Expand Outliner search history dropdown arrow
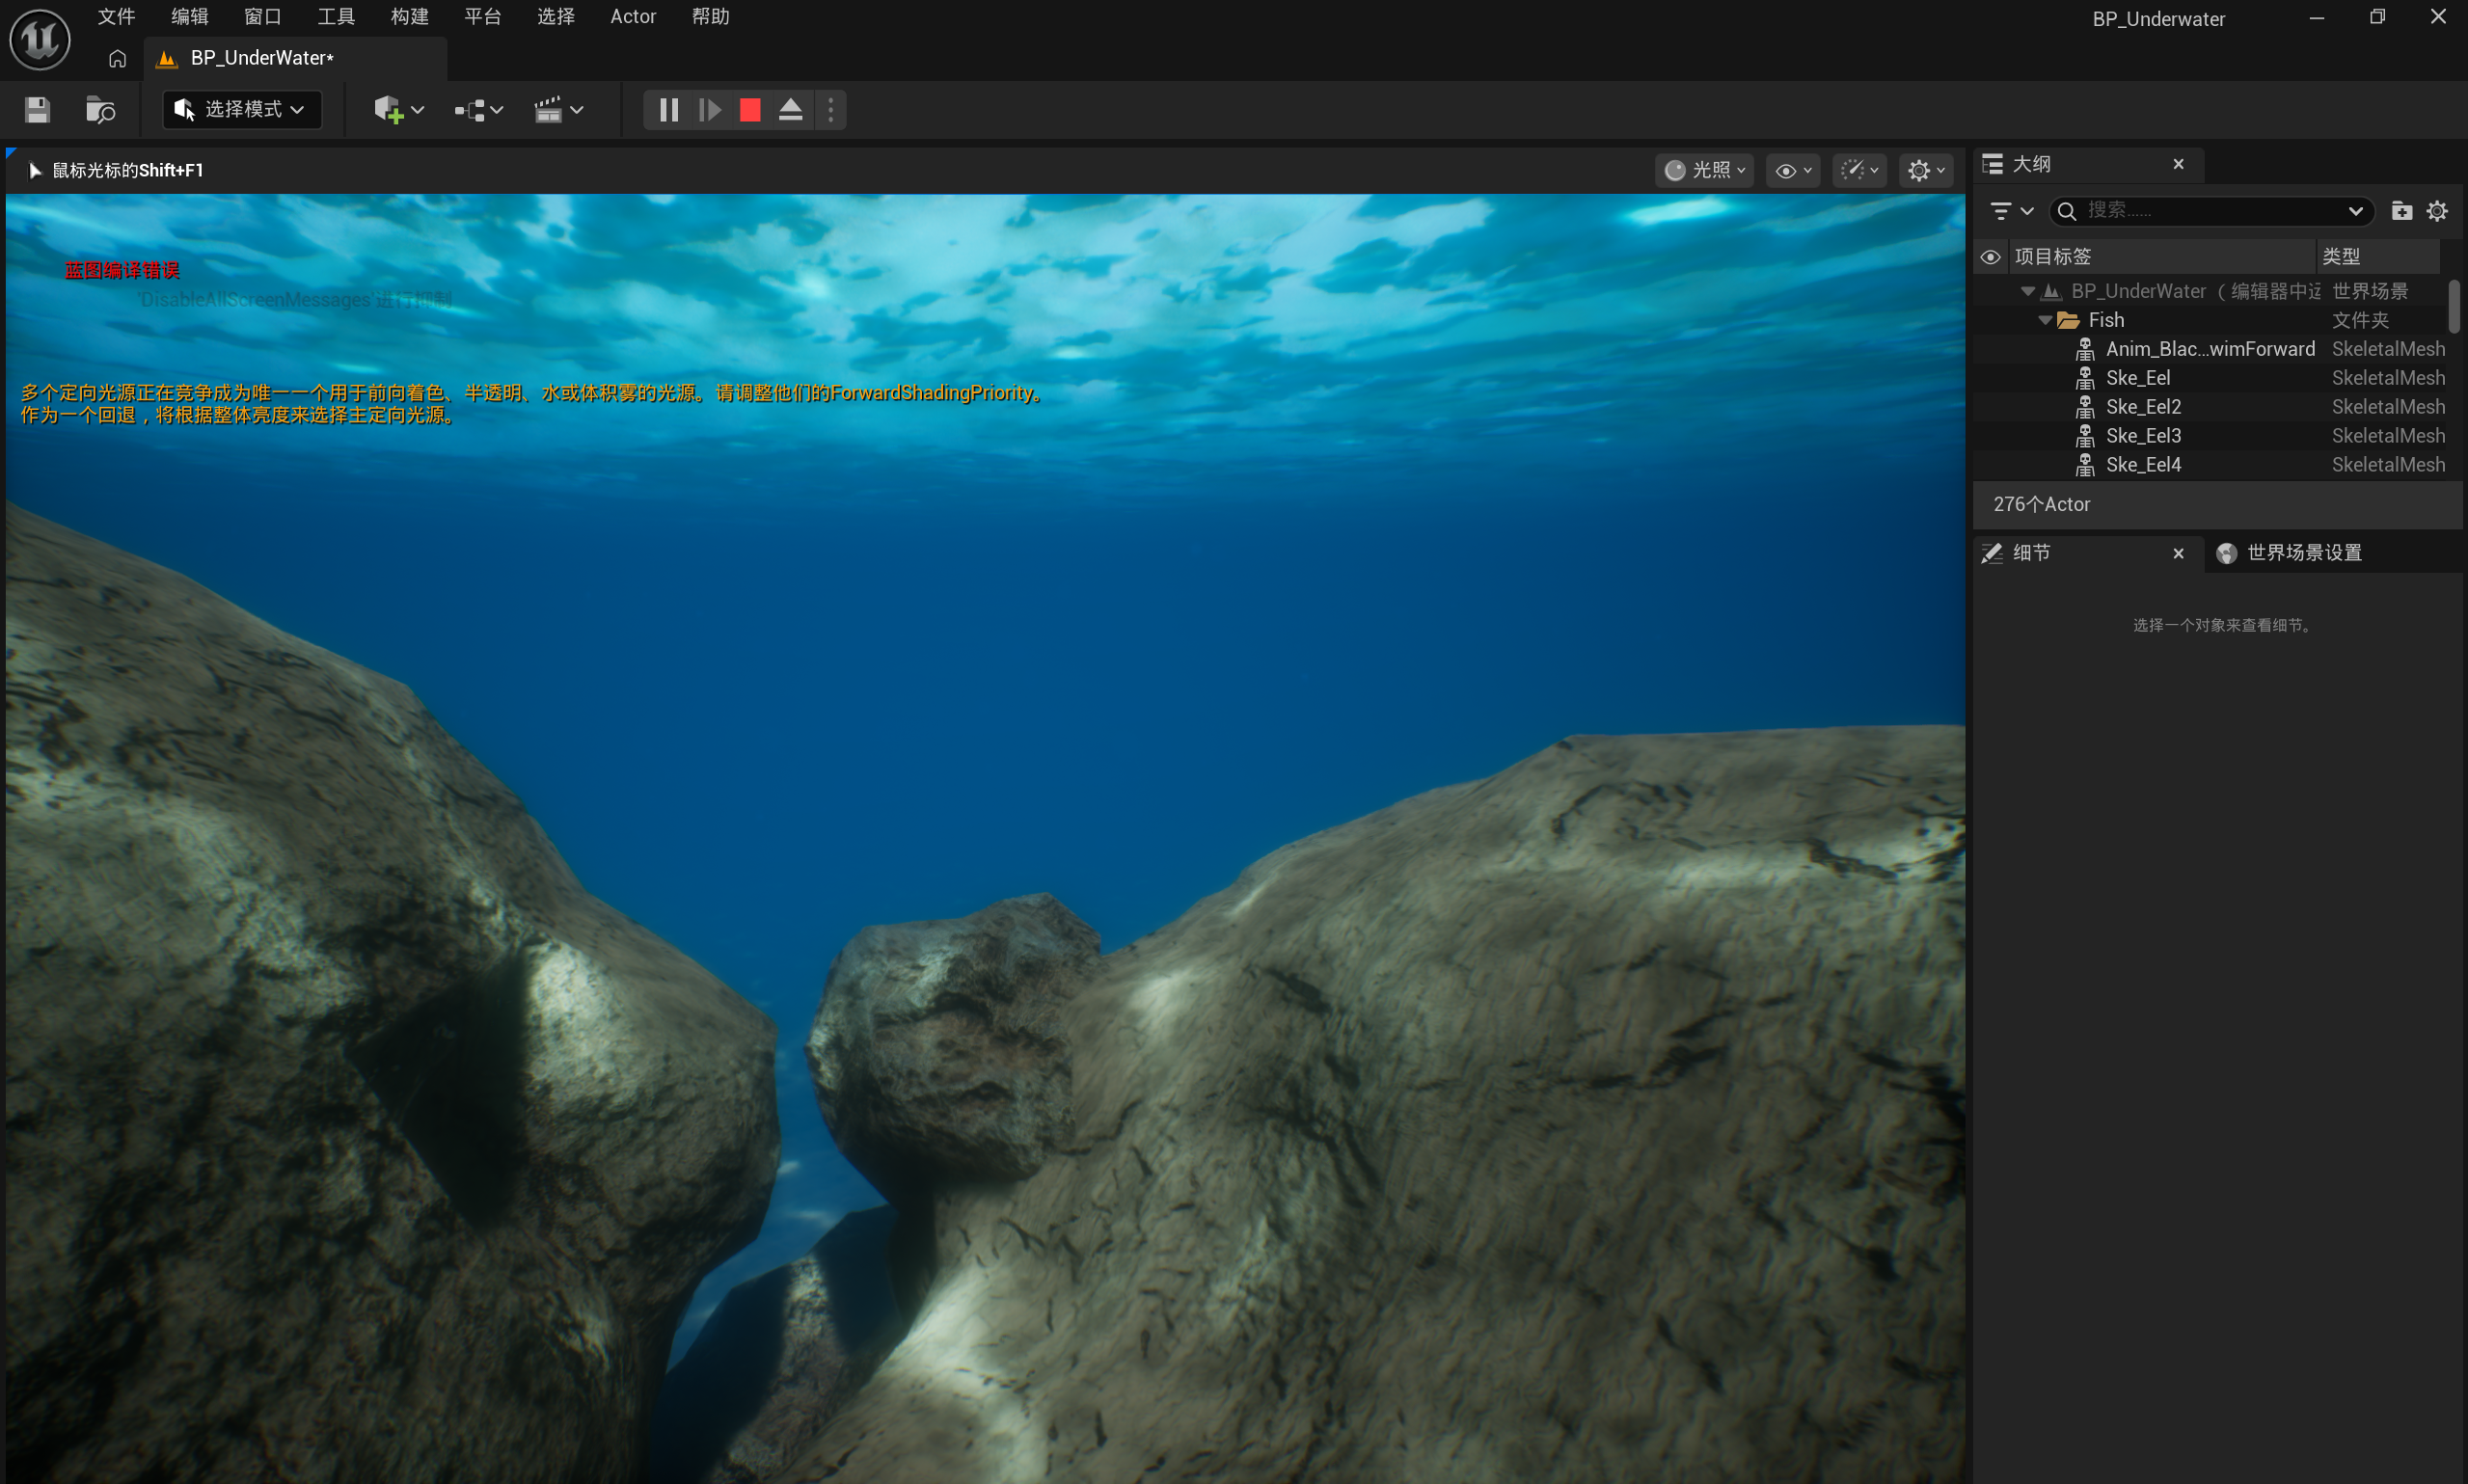Image resolution: width=2468 pixels, height=1484 pixels. (x=2355, y=211)
